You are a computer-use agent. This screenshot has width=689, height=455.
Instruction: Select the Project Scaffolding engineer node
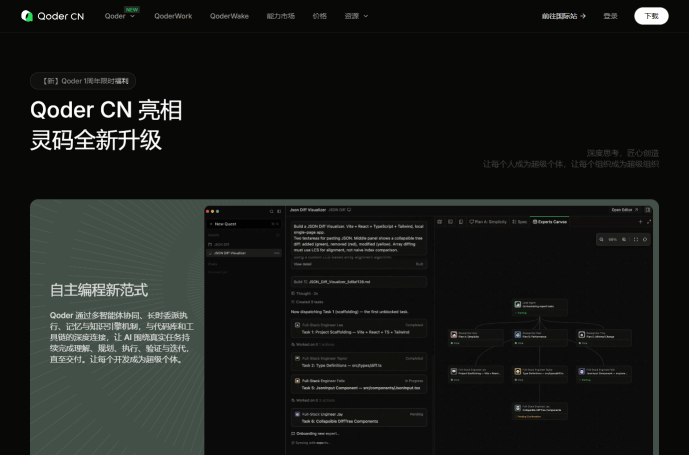(x=476, y=375)
